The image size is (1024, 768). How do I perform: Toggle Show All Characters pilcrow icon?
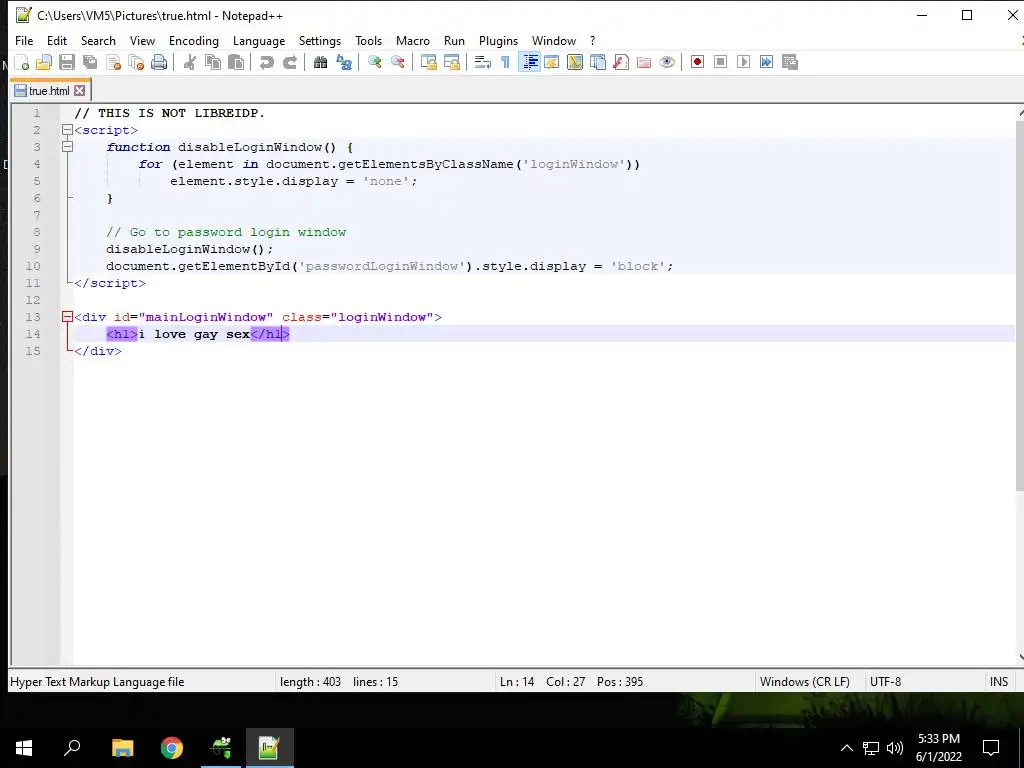[505, 62]
